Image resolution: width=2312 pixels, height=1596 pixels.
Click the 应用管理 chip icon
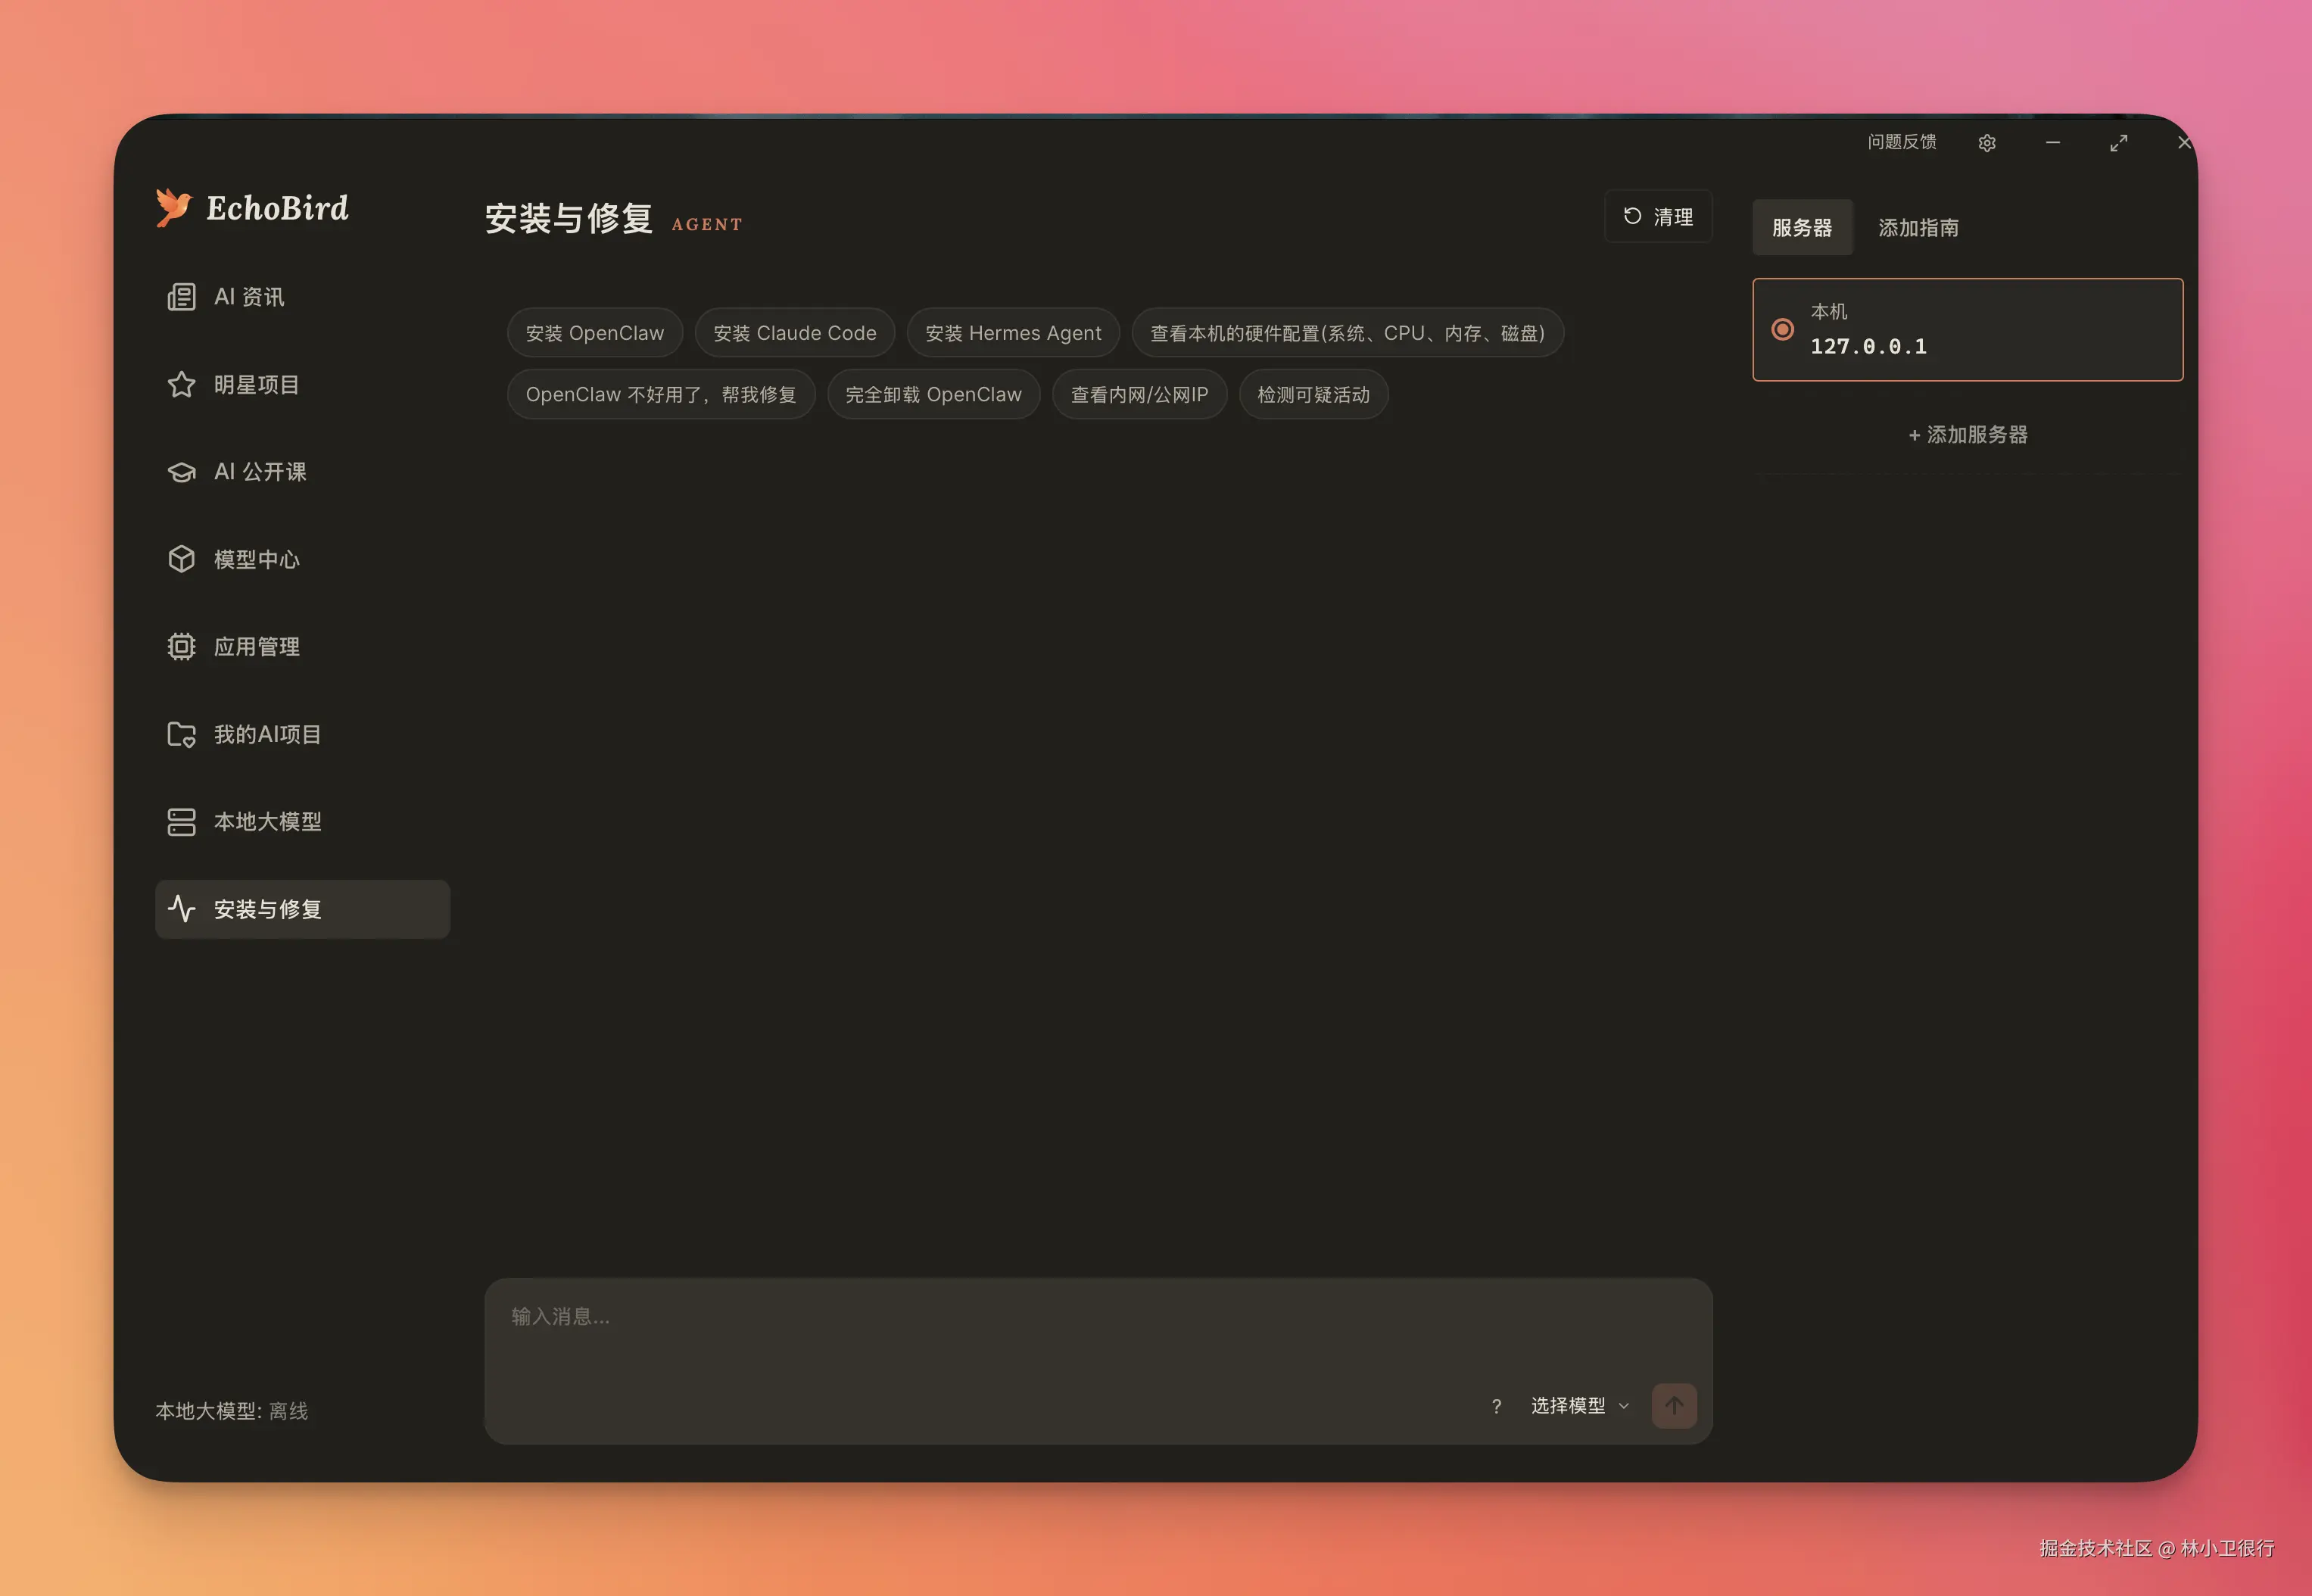point(181,647)
